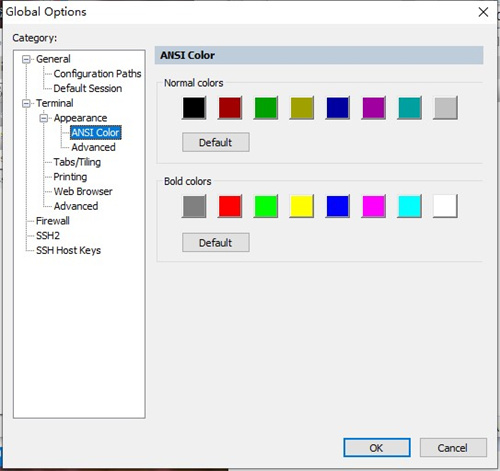
Task: Pick the normal teal swatch
Action: (409, 108)
